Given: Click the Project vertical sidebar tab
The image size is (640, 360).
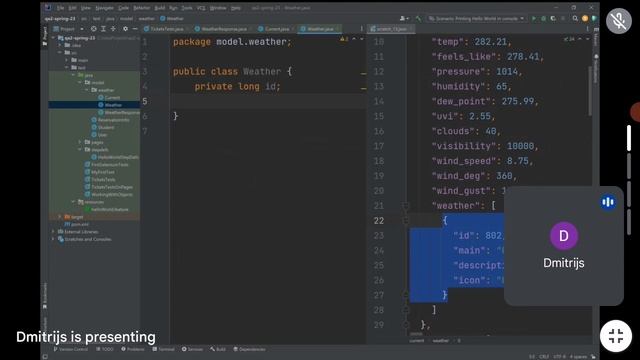Looking at the screenshot, I should pos(45,36).
